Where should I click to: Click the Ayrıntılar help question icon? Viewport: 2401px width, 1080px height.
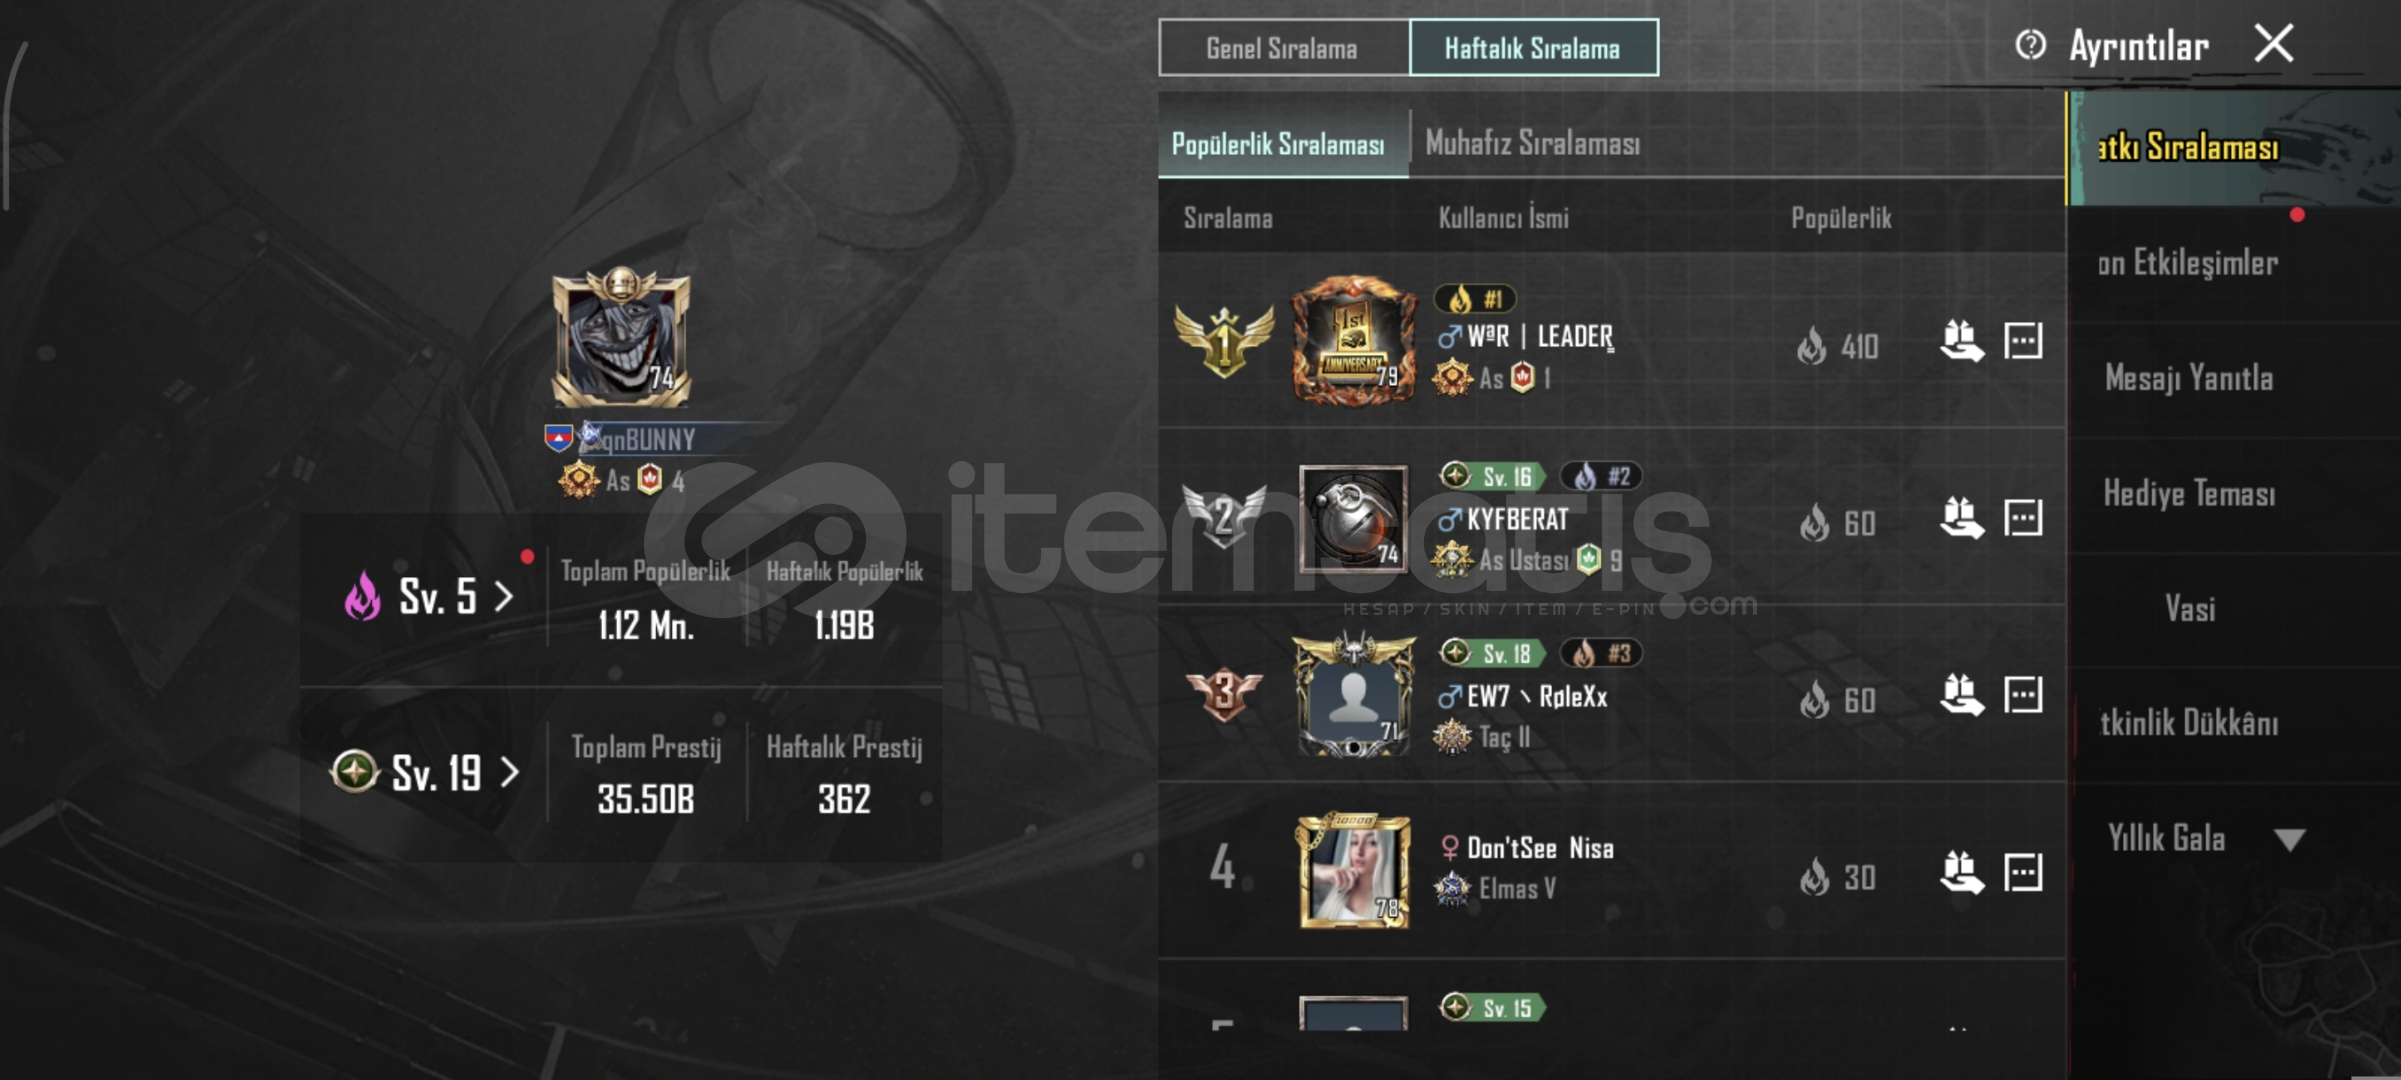pos(2030,45)
